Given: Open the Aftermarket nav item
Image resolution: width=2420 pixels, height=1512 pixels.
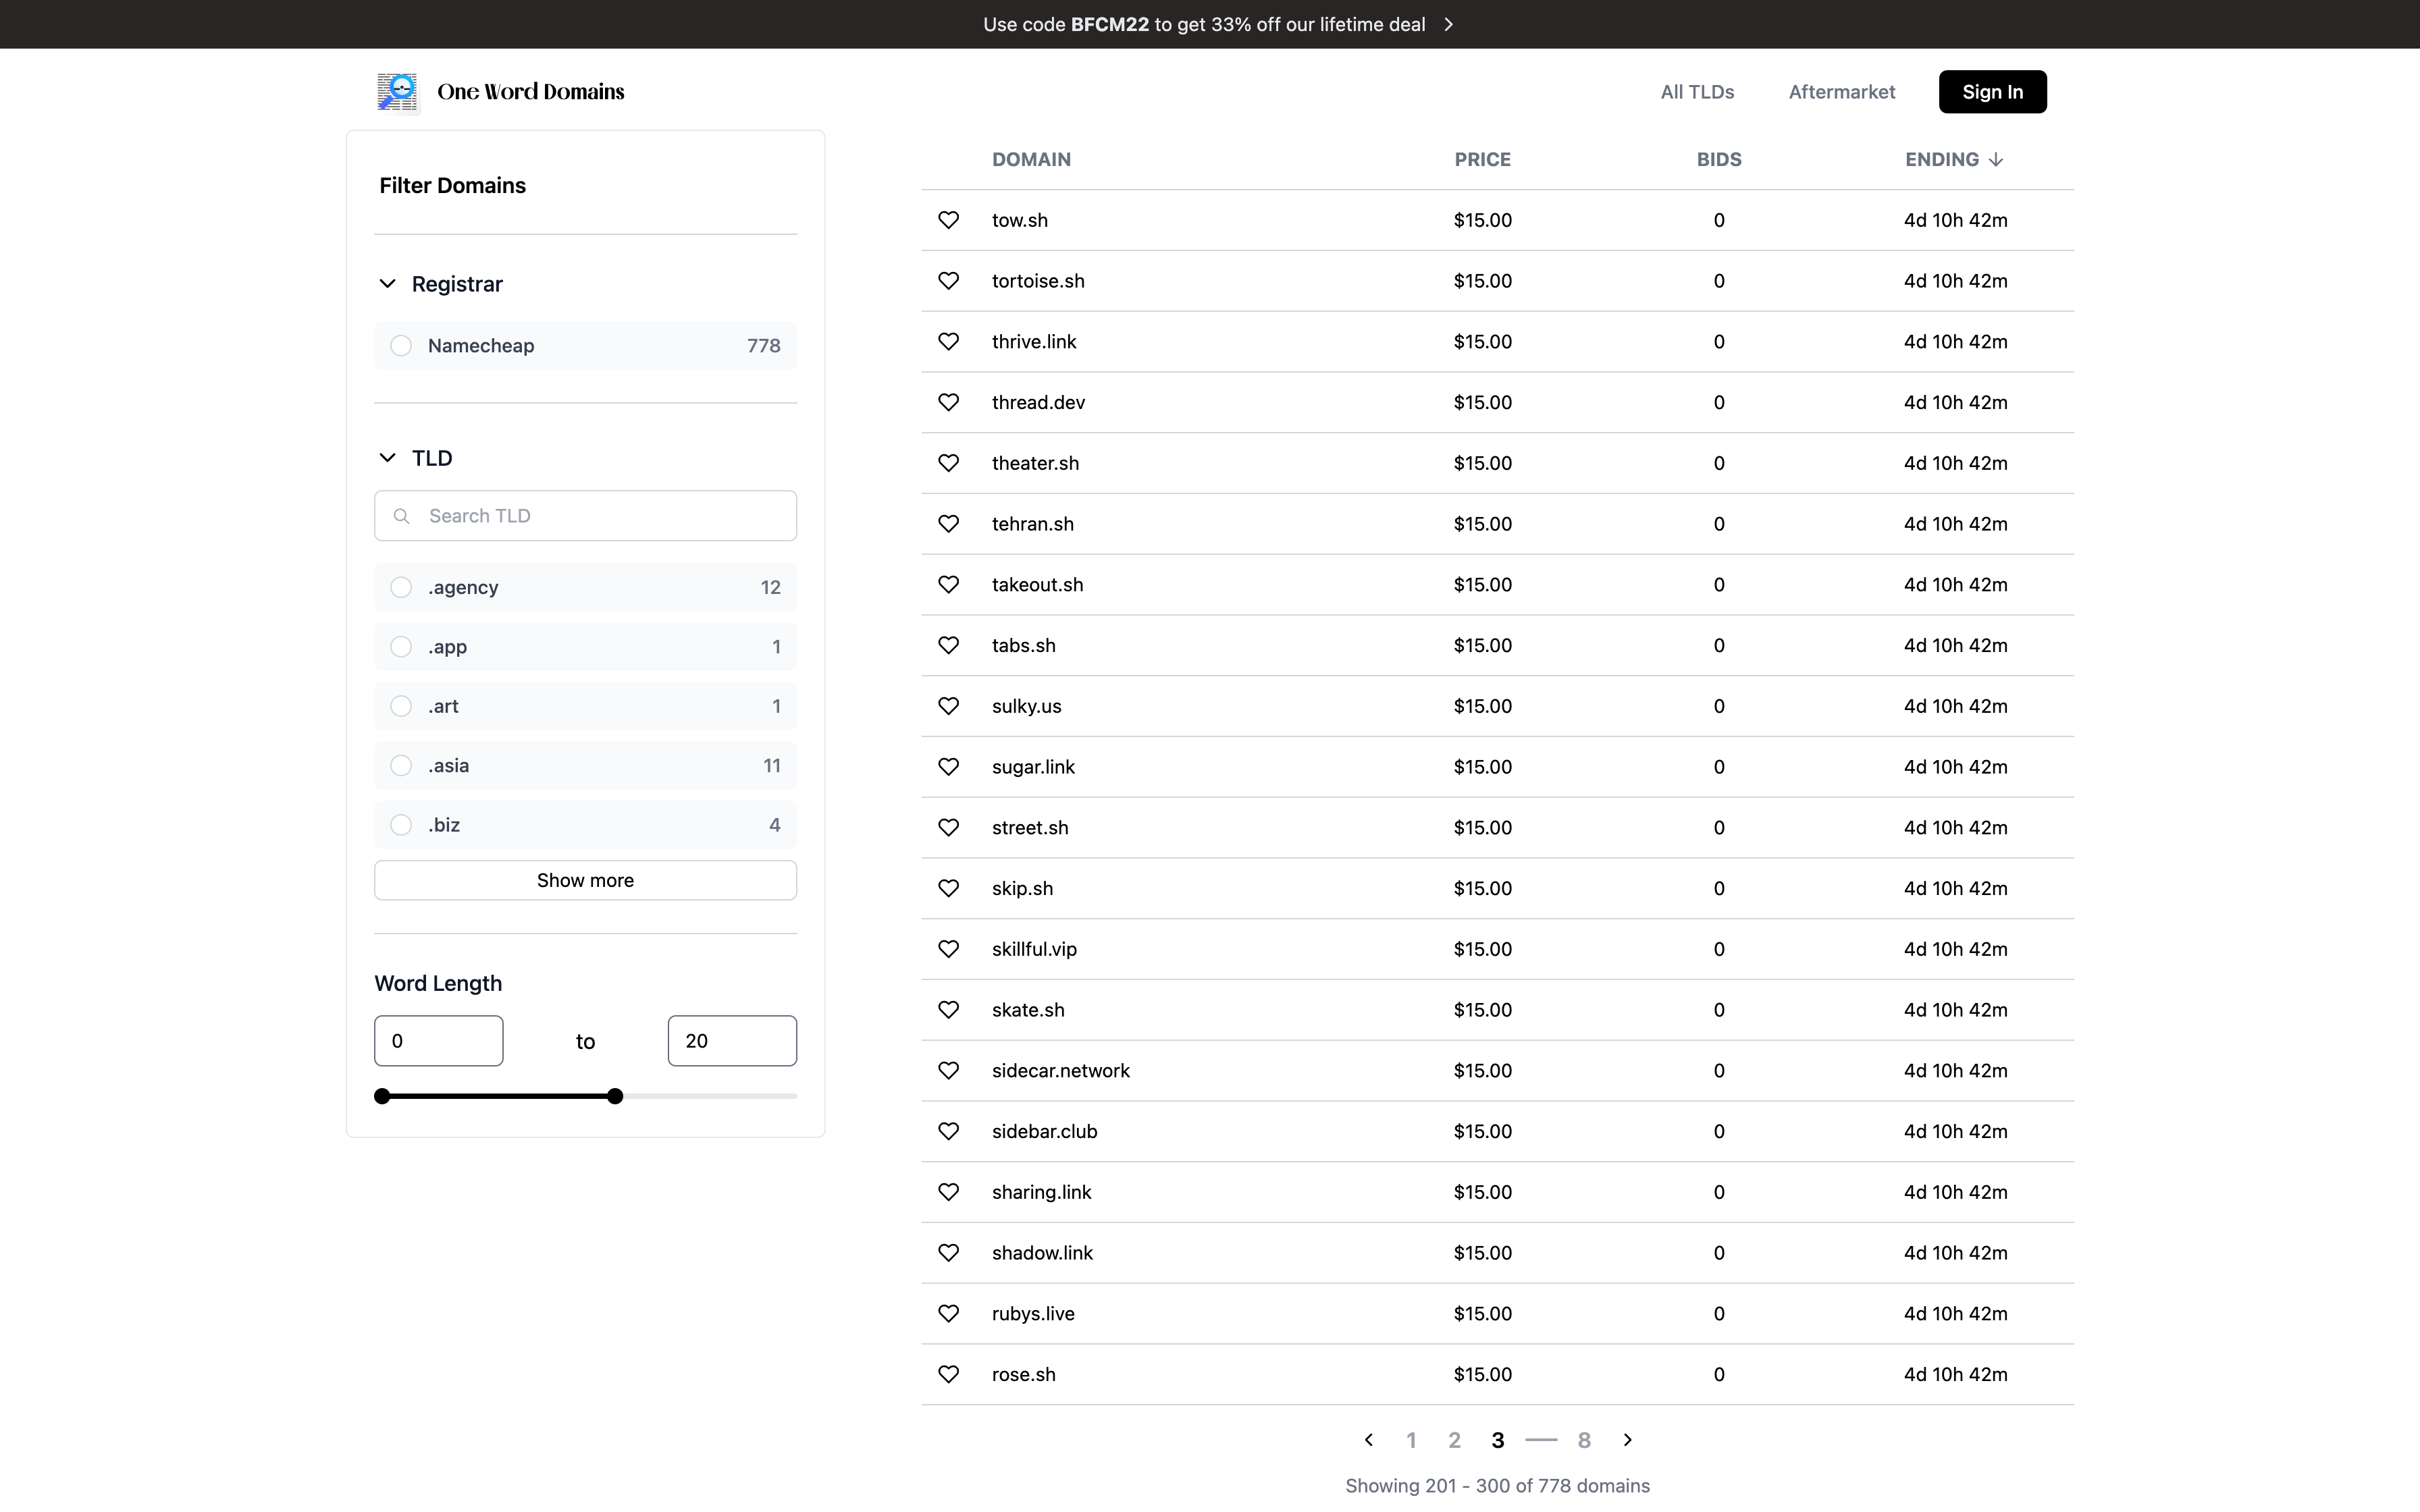Looking at the screenshot, I should (x=1841, y=92).
